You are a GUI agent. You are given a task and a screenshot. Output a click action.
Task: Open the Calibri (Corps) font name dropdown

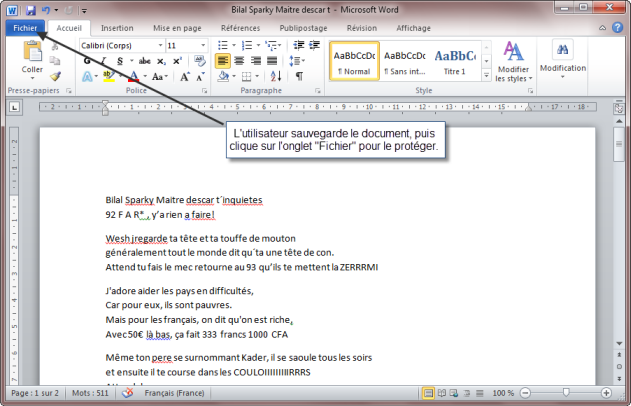(158, 46)
